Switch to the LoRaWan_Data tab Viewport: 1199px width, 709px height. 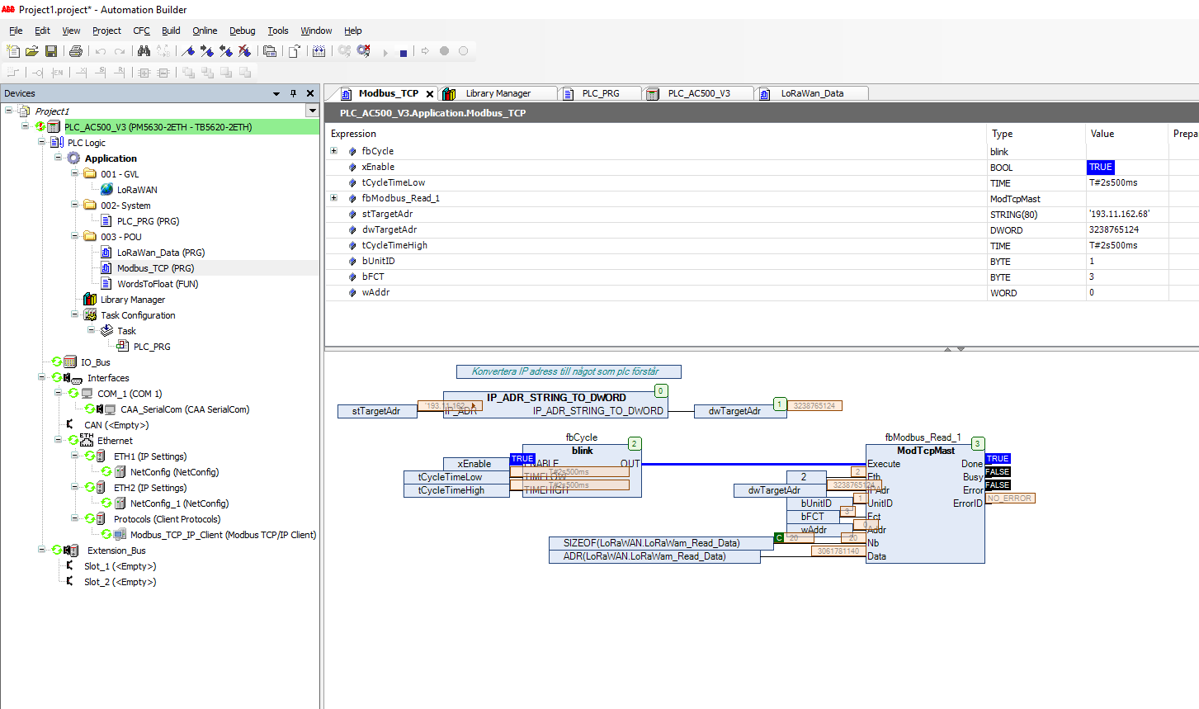pos(812,93)
